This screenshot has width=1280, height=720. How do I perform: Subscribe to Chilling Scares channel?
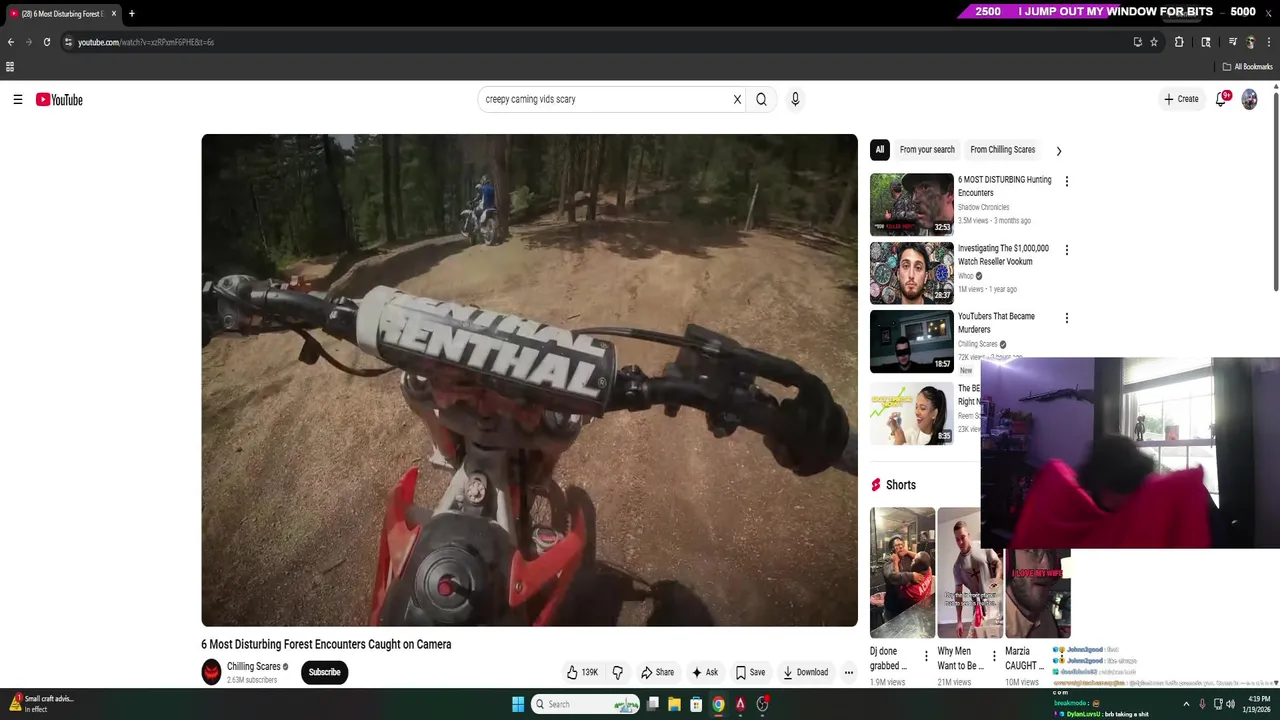(324, 672)
